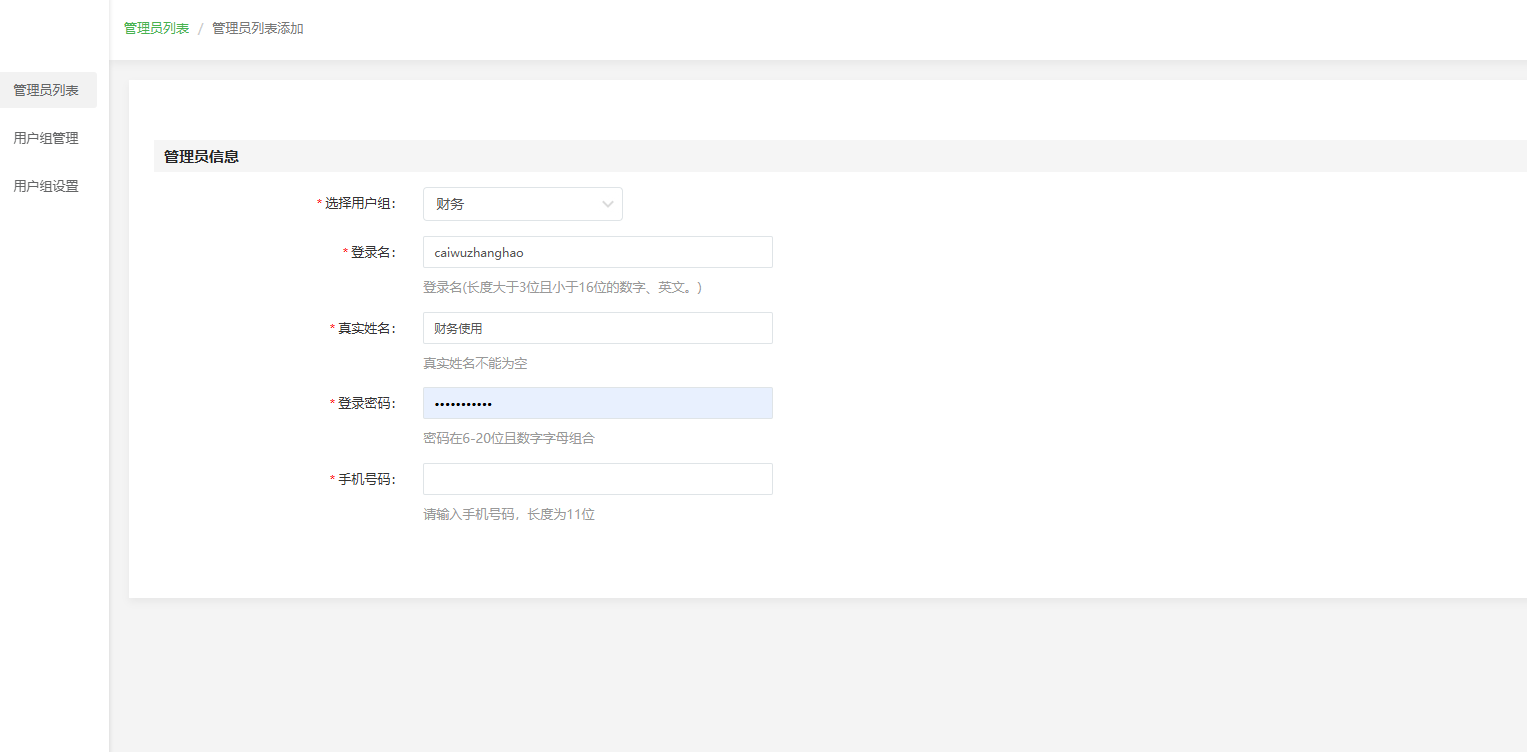Open 用户组设置 from the sidebar menu
The width and height of the screenshot is (1527, 752).
(46, 186)
